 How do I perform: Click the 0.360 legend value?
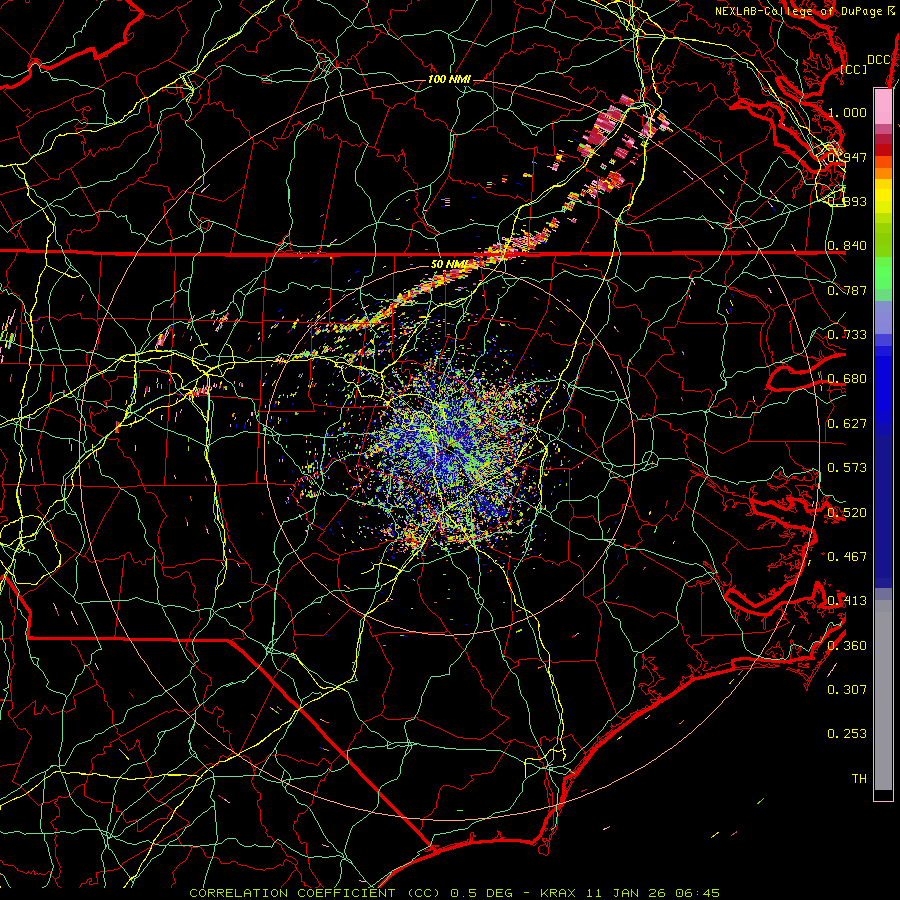click(847, 646)
